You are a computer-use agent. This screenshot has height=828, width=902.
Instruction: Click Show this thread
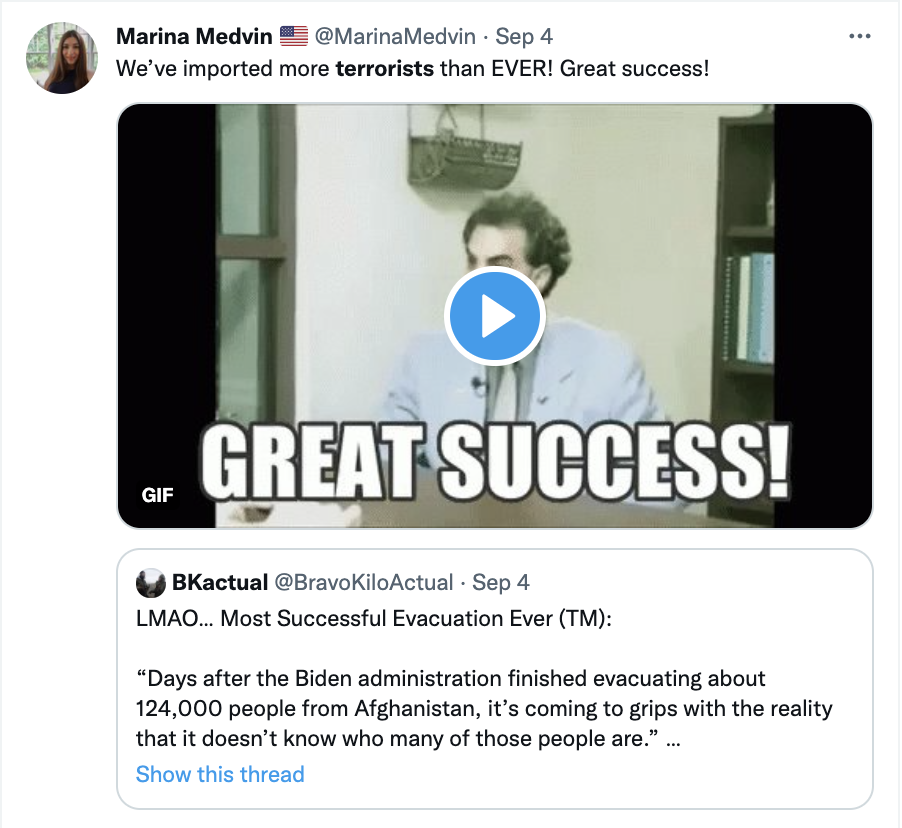tap(220, 774)
